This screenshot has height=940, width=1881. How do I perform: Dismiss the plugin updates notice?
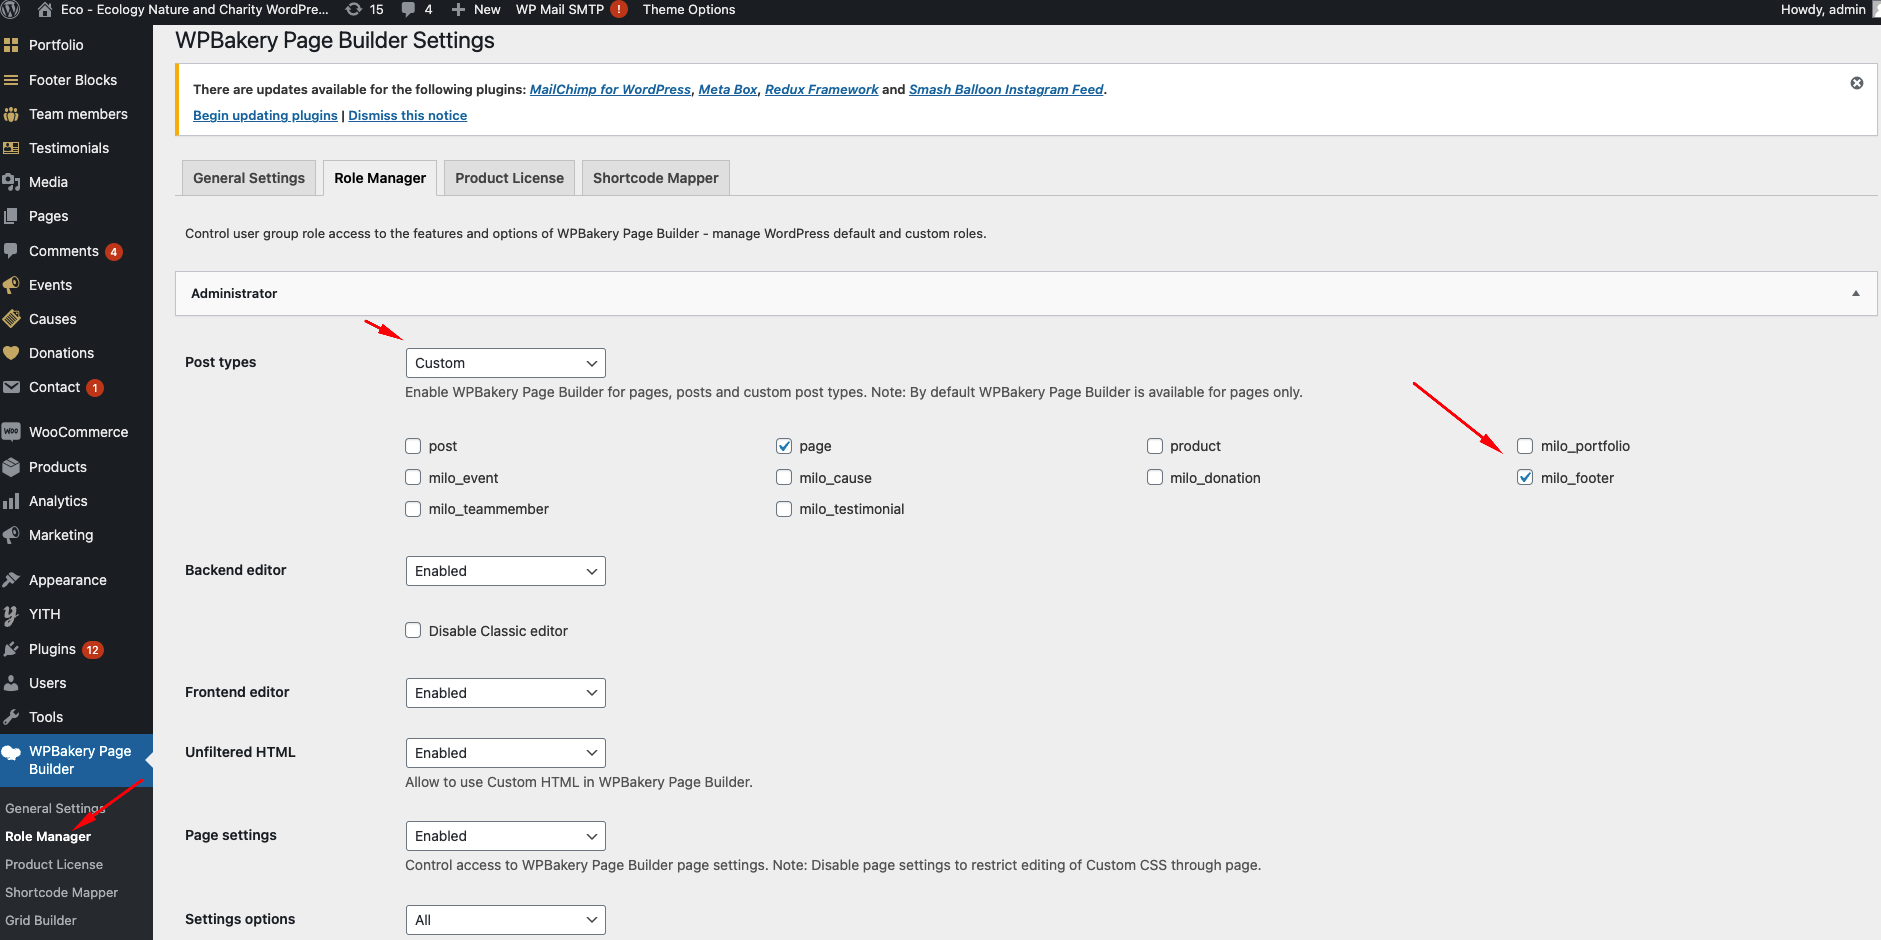pos(1856,83)
